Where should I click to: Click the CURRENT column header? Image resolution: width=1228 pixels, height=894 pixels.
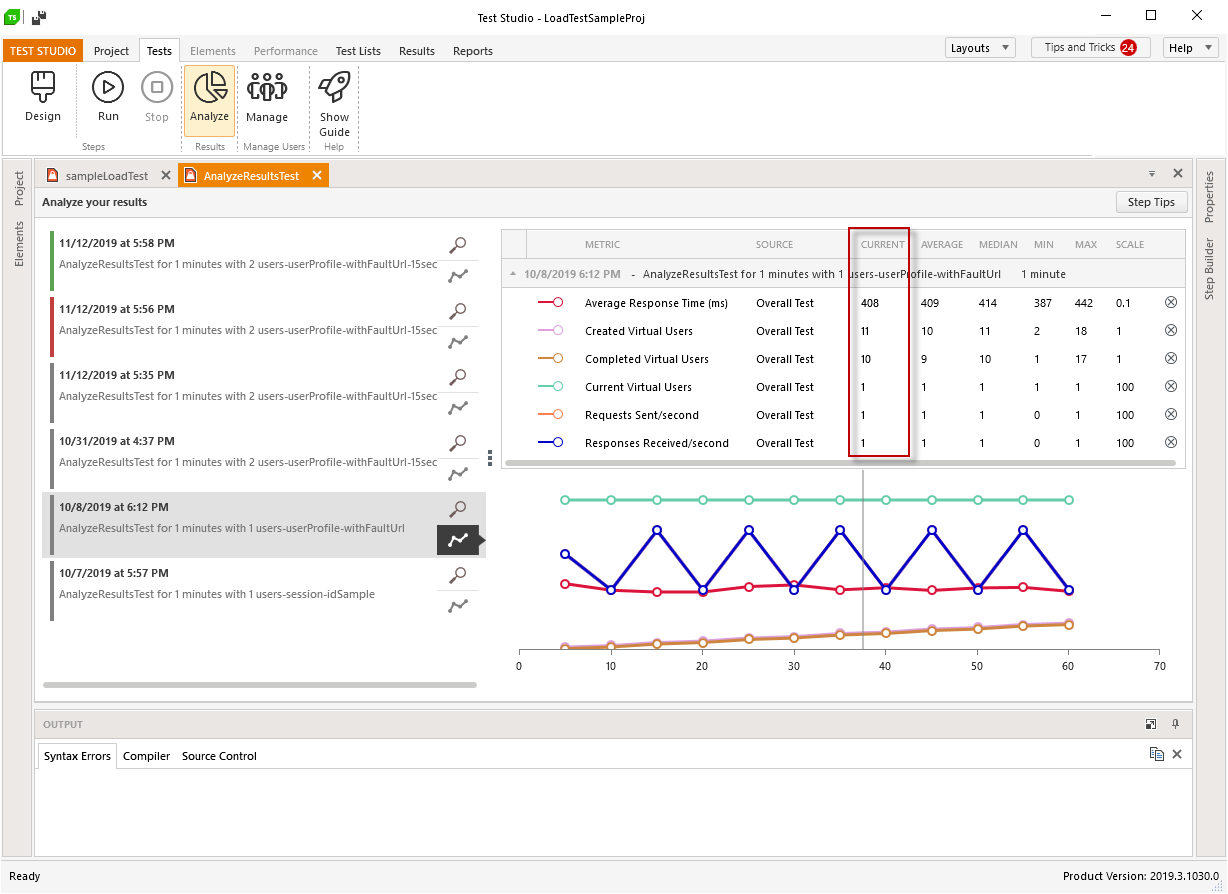tap(882, 244)
